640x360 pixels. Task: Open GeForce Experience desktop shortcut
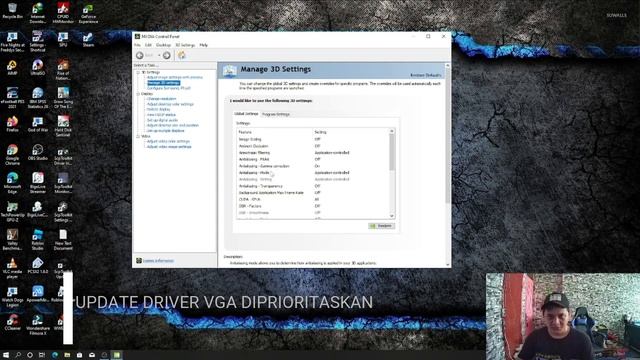point(88,13)
